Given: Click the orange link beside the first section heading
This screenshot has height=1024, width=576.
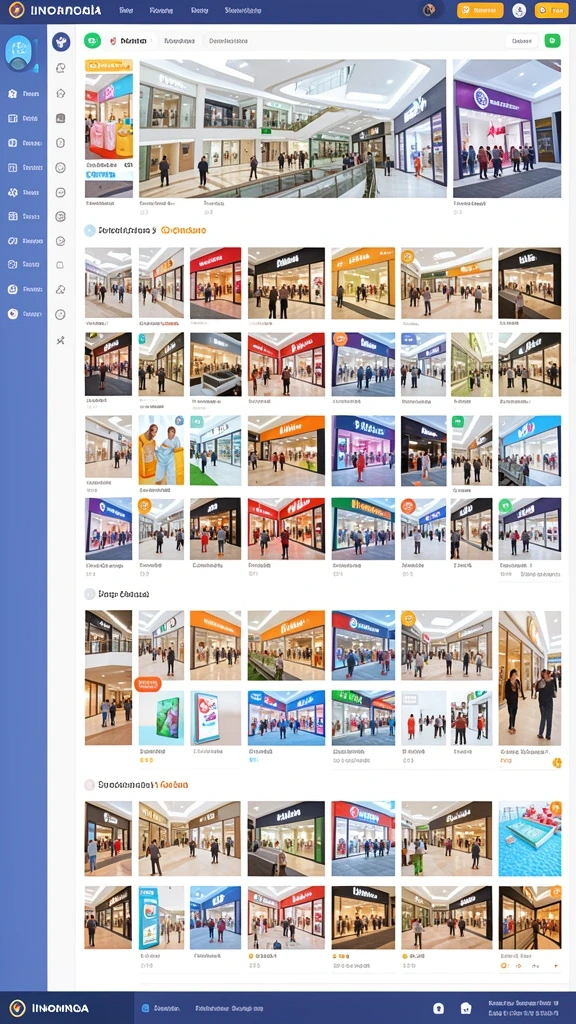Looking at the screenshot, I should [184, 231].
